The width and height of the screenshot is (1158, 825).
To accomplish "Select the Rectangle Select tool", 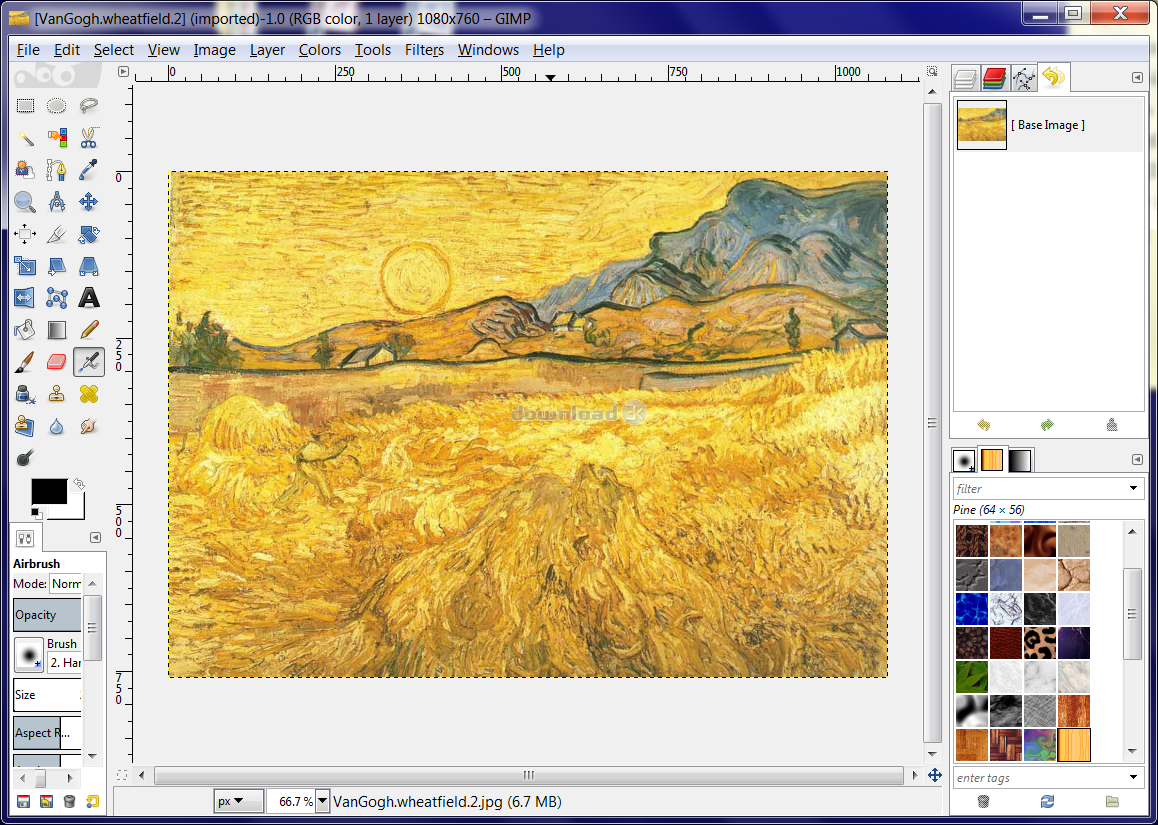I will (x=25, y=105).
